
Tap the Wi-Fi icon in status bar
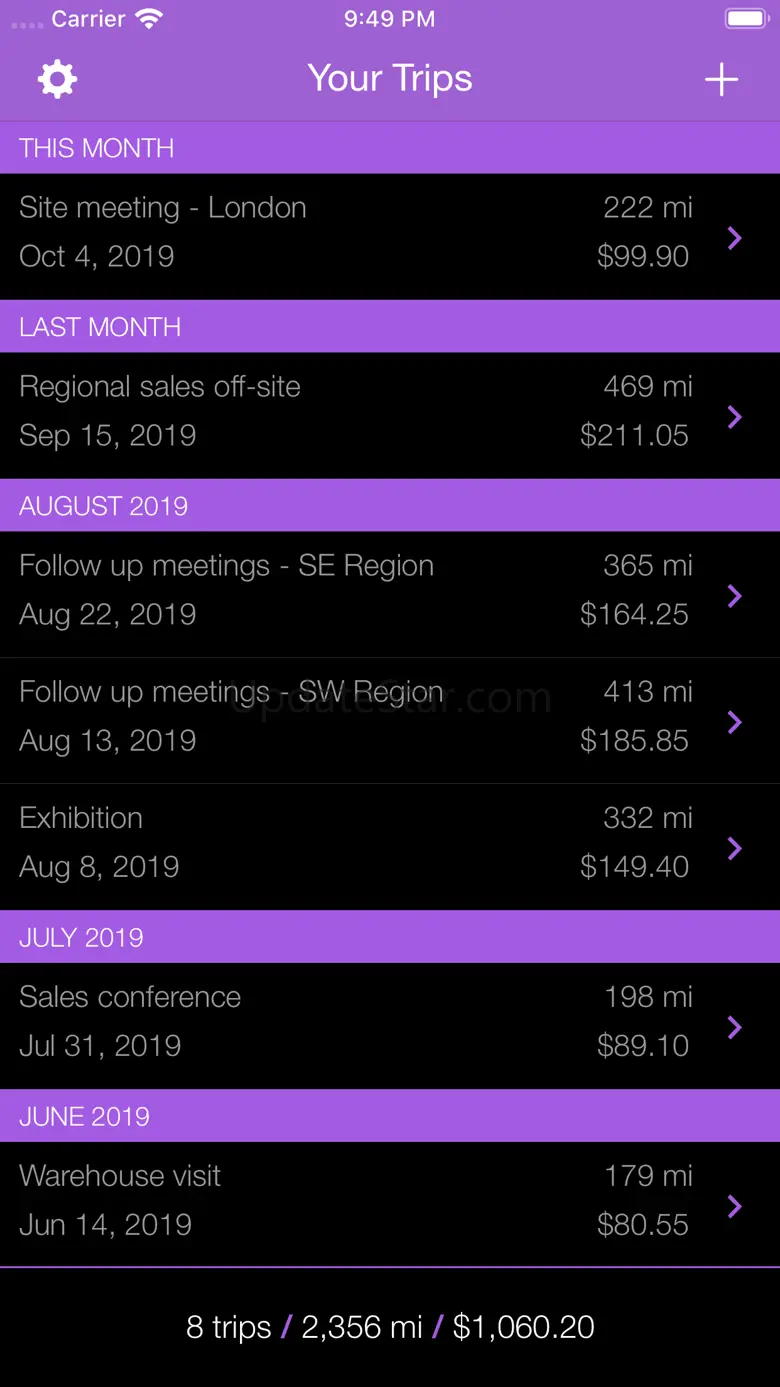(149, 19)
